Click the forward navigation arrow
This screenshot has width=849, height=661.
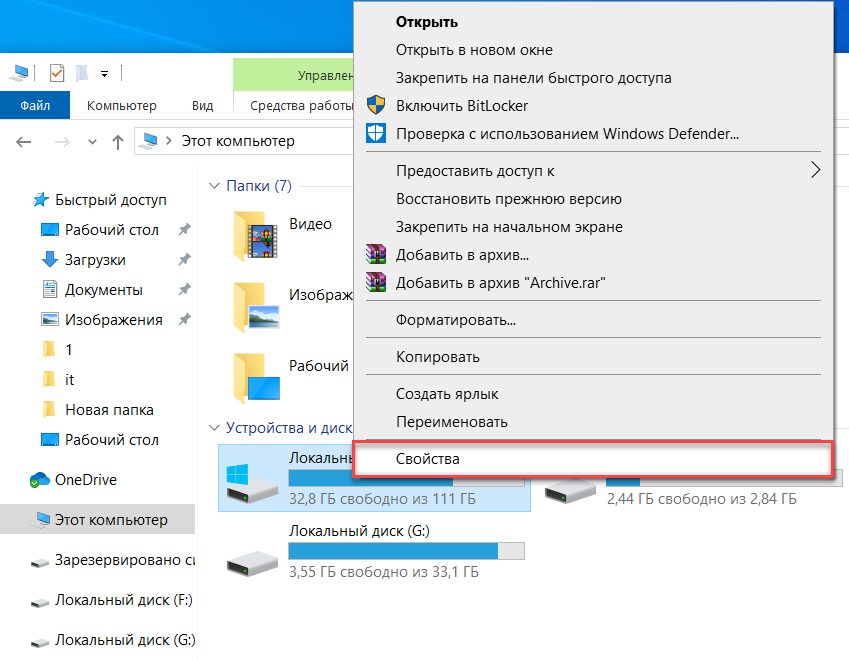(62, 142)
